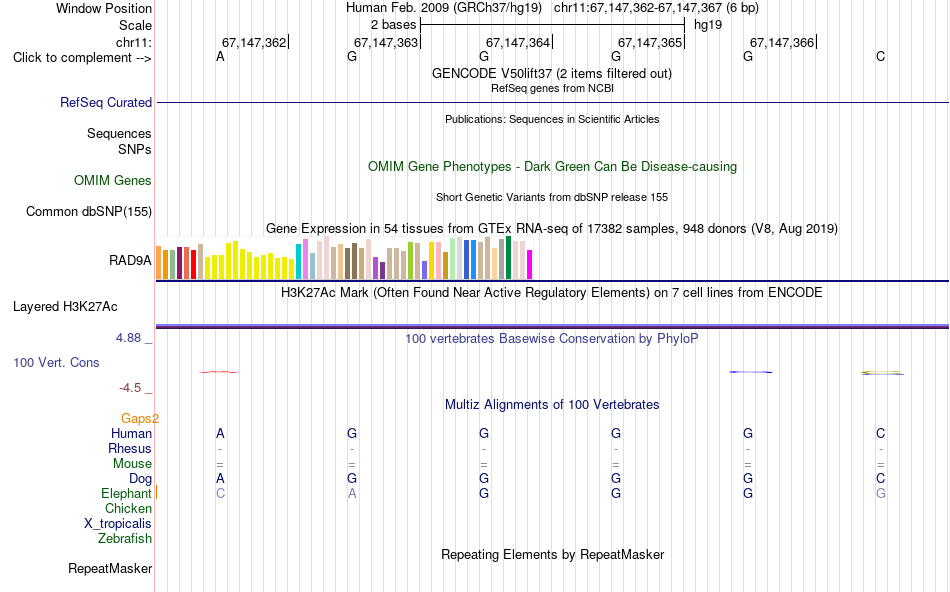Click the Elephant species label

coord(126,494)
